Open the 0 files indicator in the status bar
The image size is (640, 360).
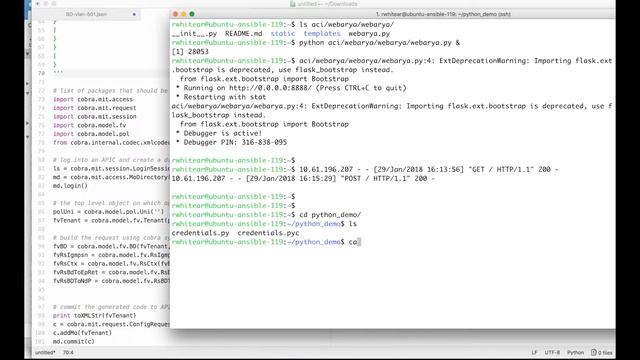(x=602, y=352)
